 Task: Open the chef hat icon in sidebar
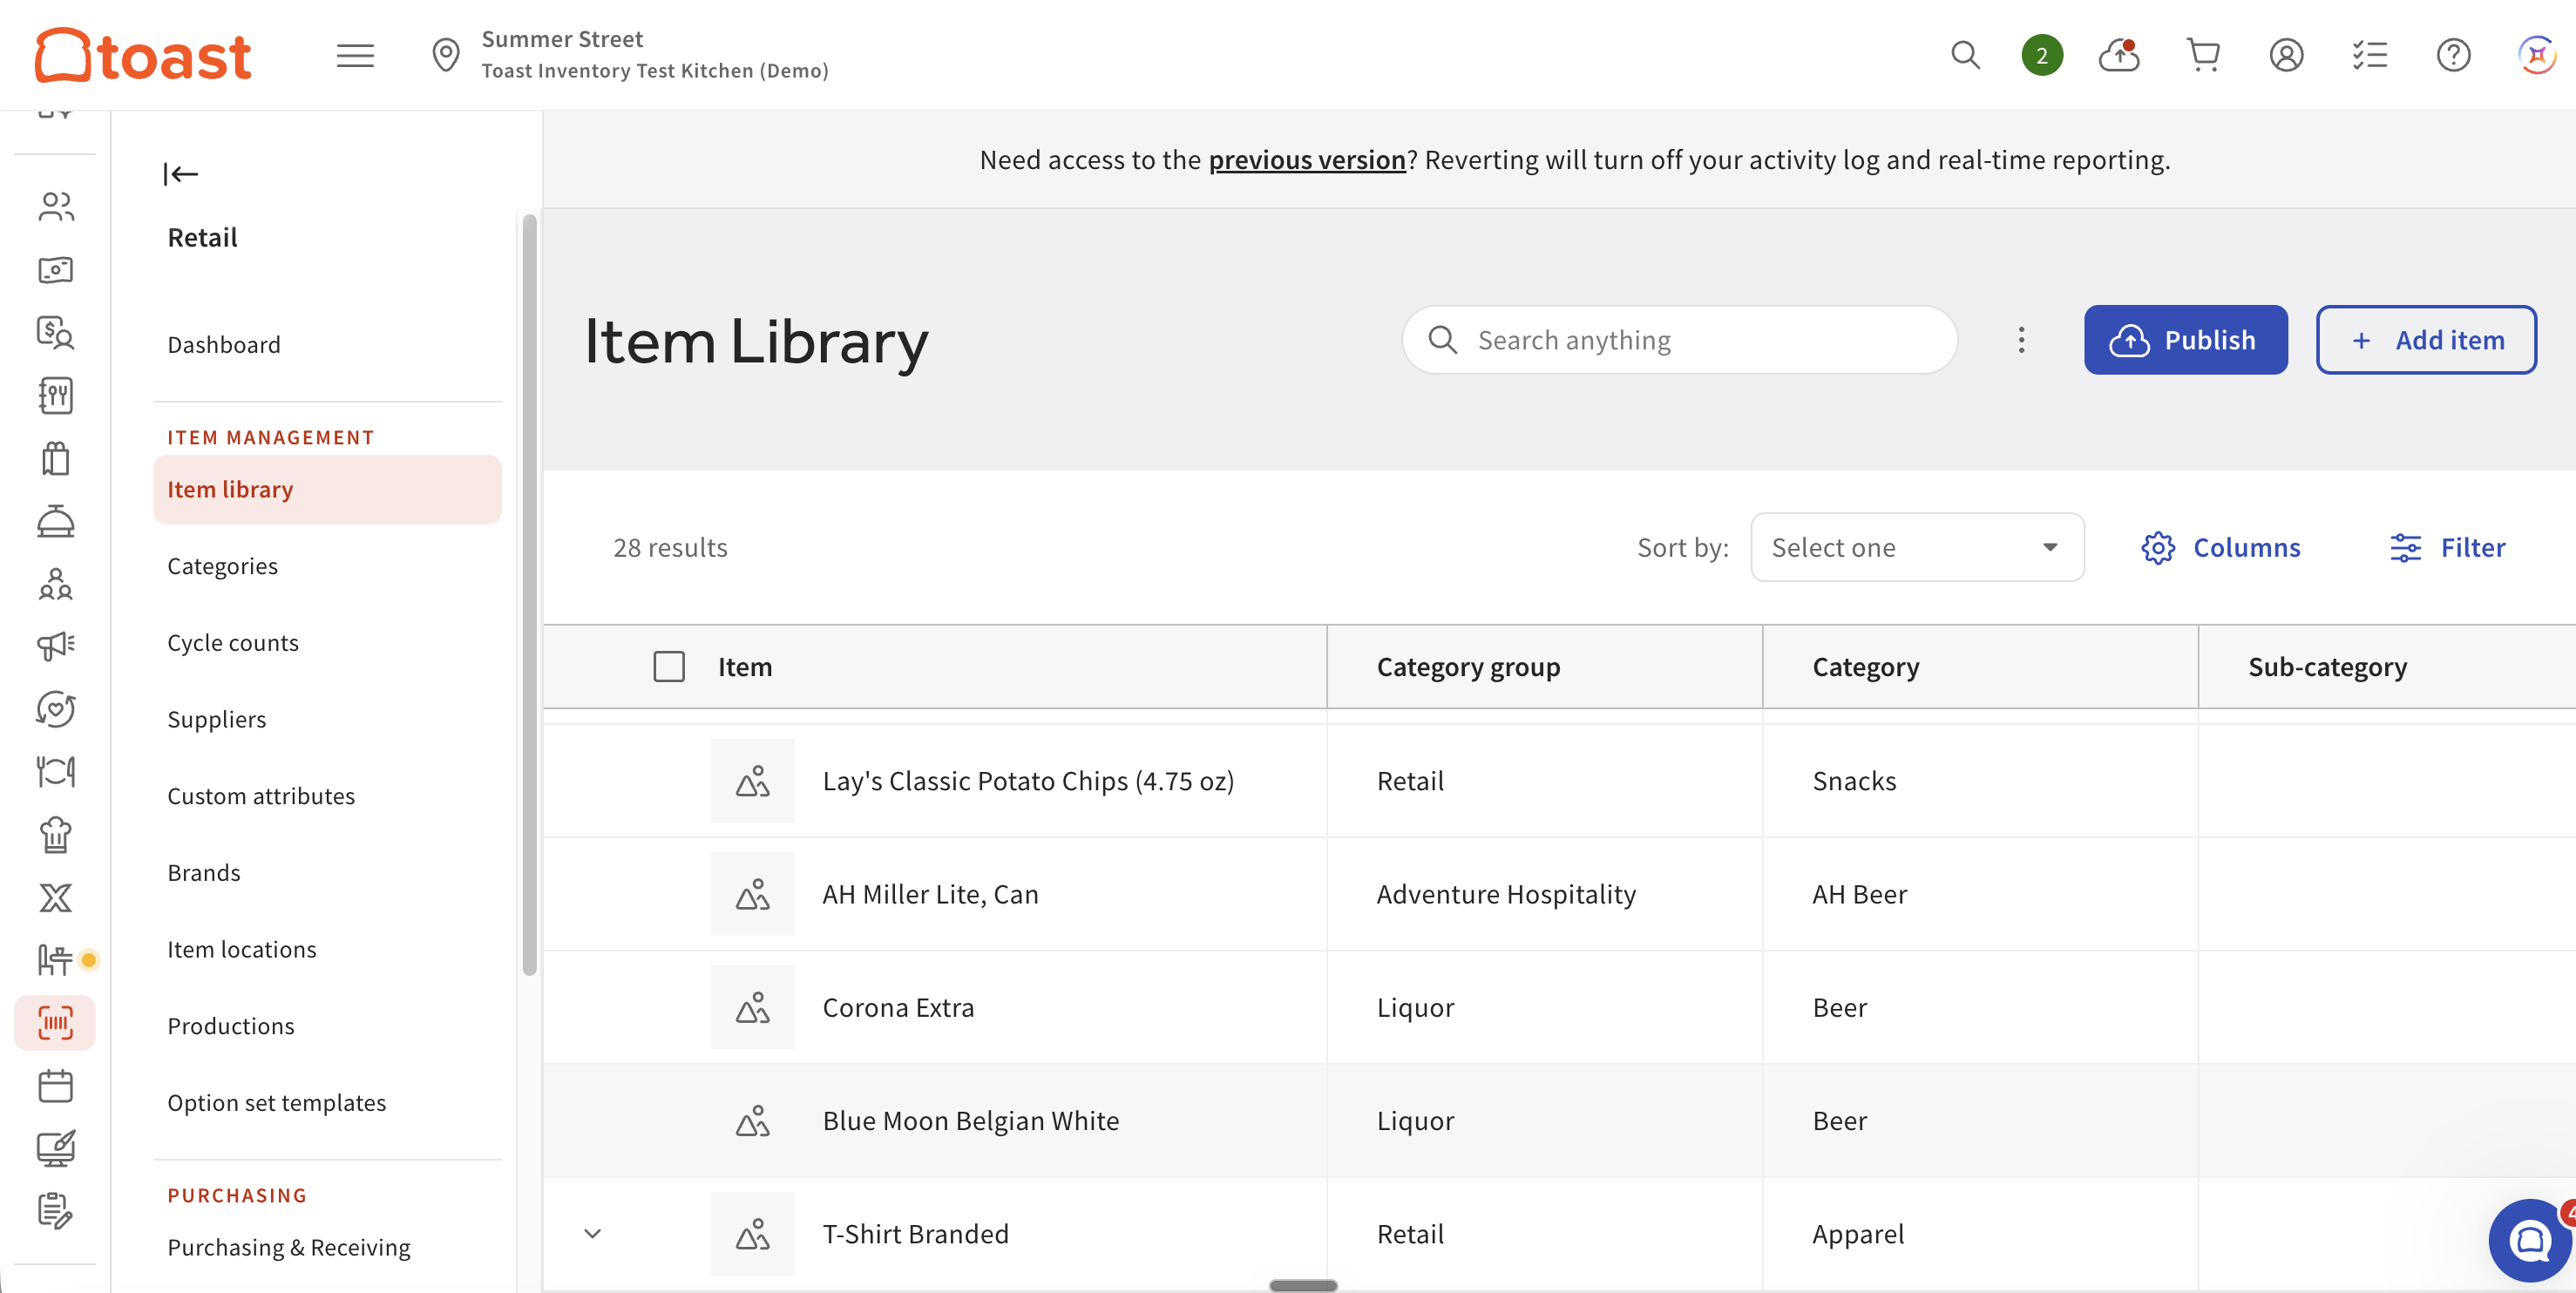coord(56,835)
